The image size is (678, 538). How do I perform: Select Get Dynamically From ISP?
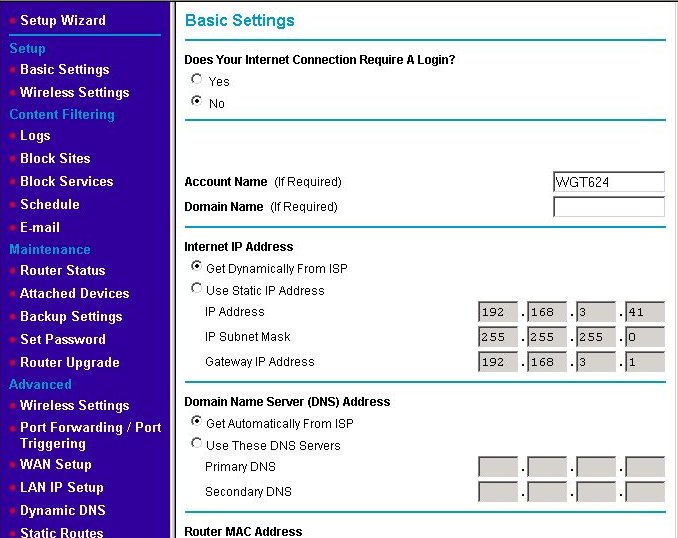click(196, 267)
